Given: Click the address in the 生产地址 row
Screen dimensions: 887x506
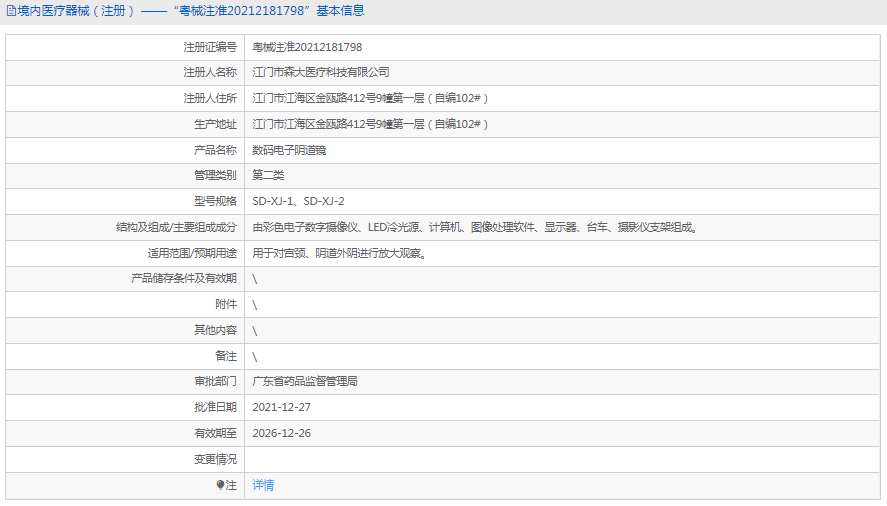Looking at the screenshot, I should pyautogui.click(x=369, y=124).
